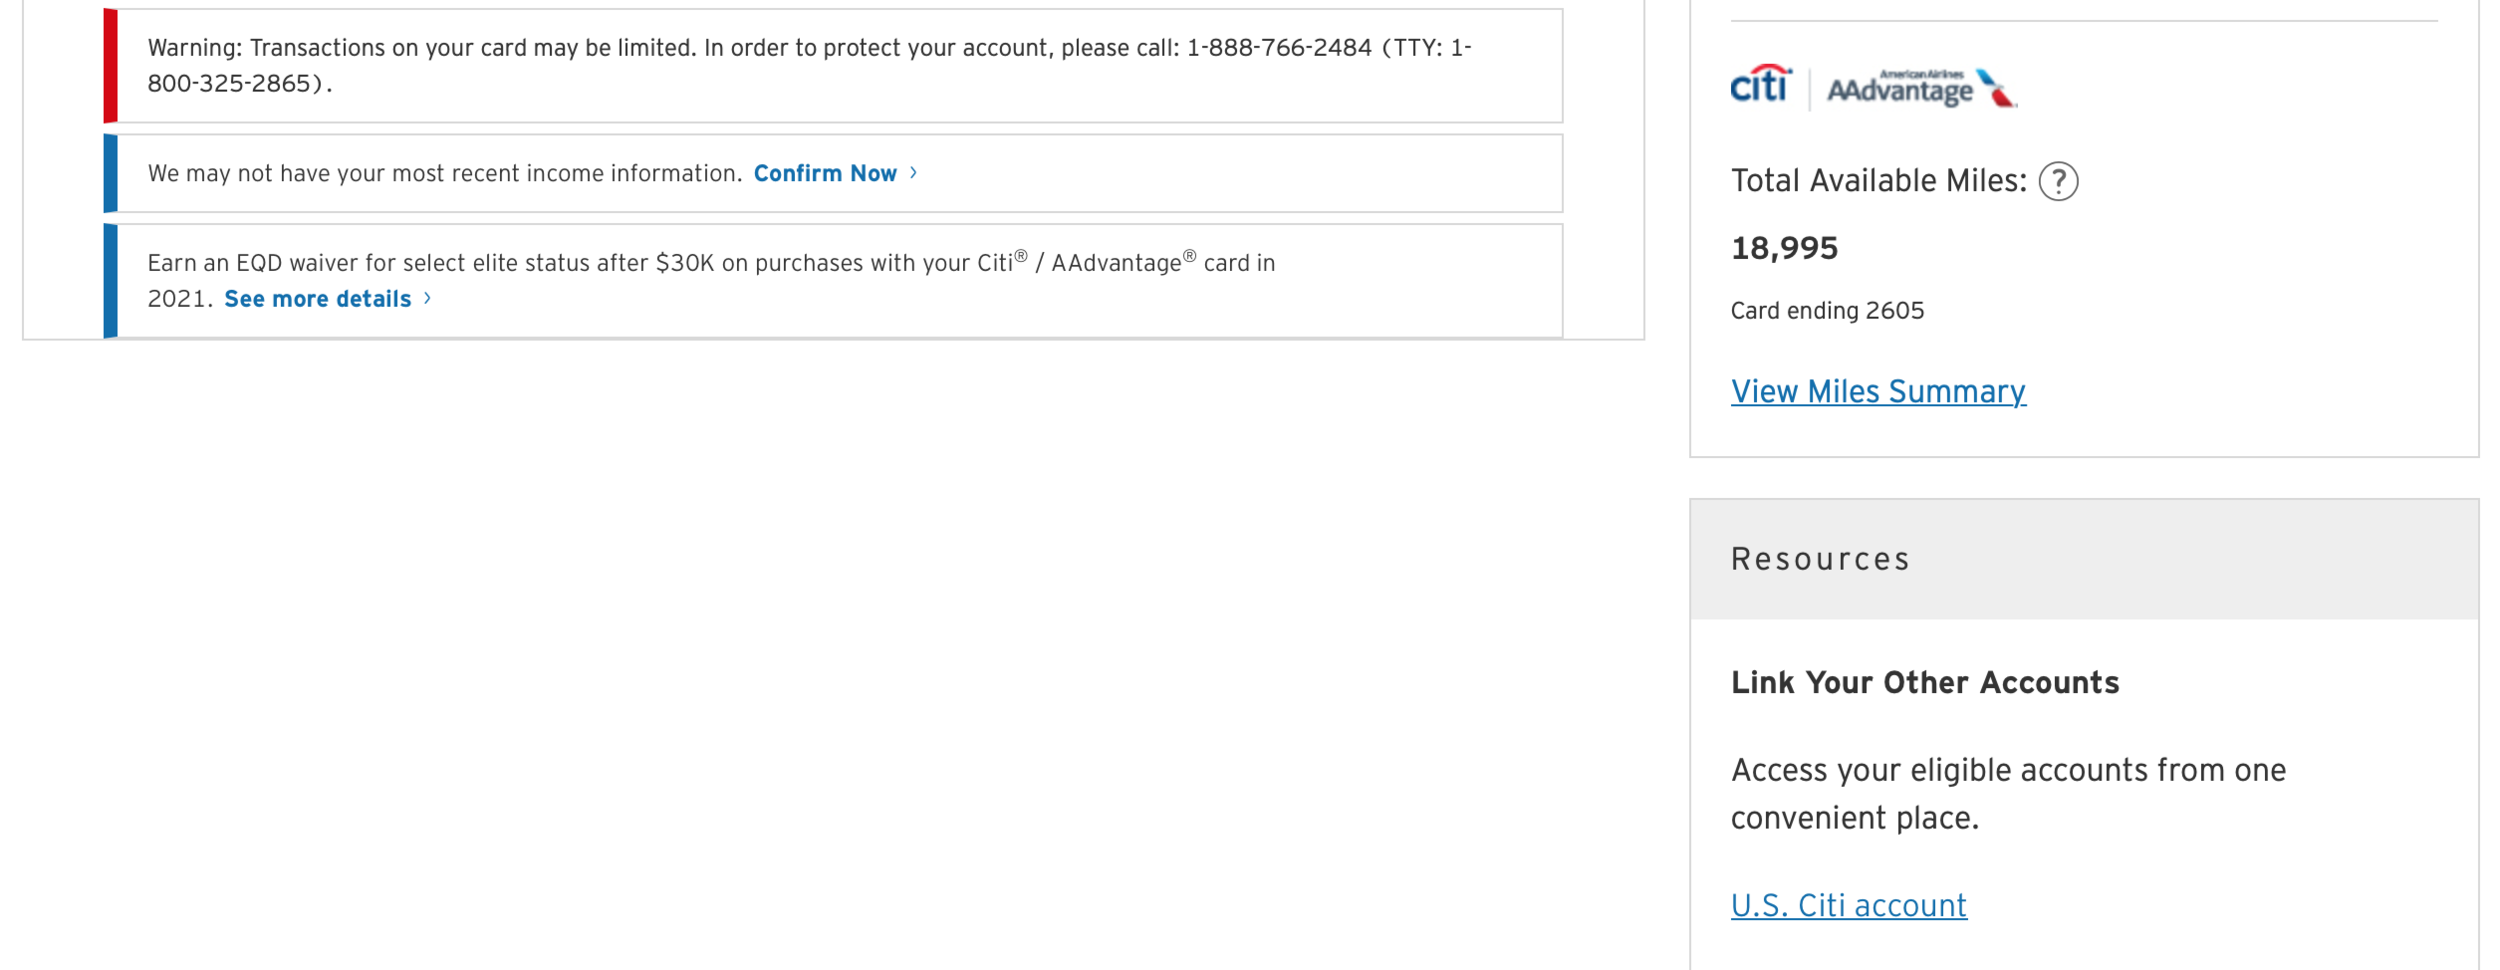The height and width of the screenshot is (970, 2500).
Task: Follow the U.S. Citi account link
Action: [x=1849, y=905]
